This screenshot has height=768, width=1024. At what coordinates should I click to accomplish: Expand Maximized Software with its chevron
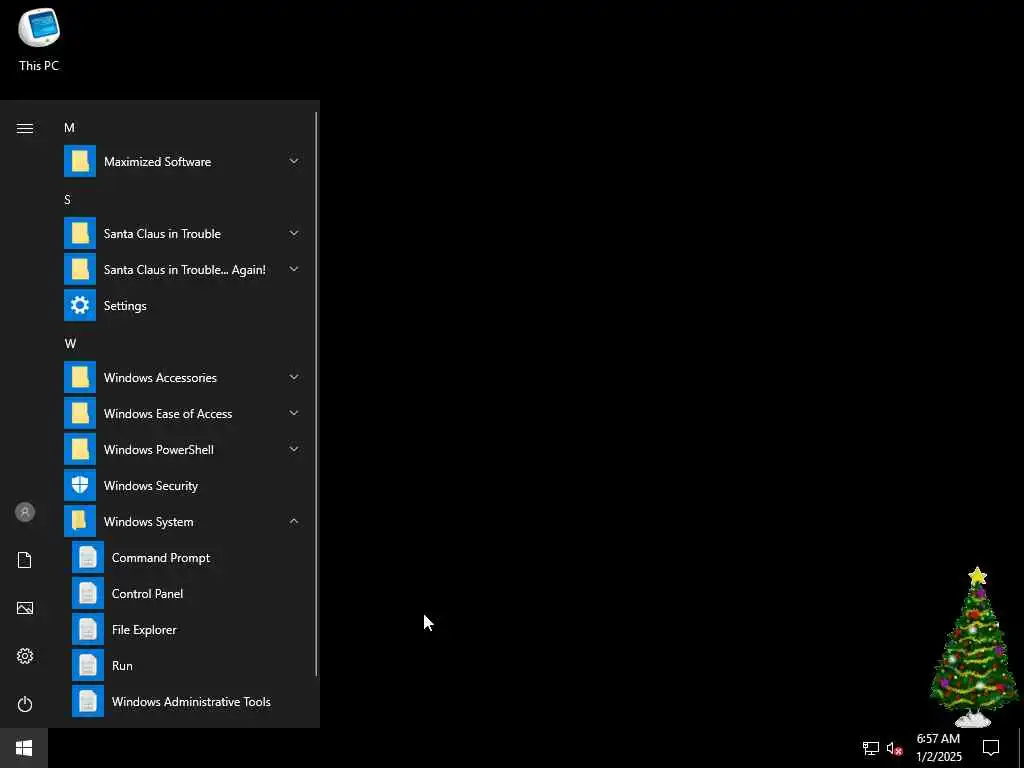point(294,161)
